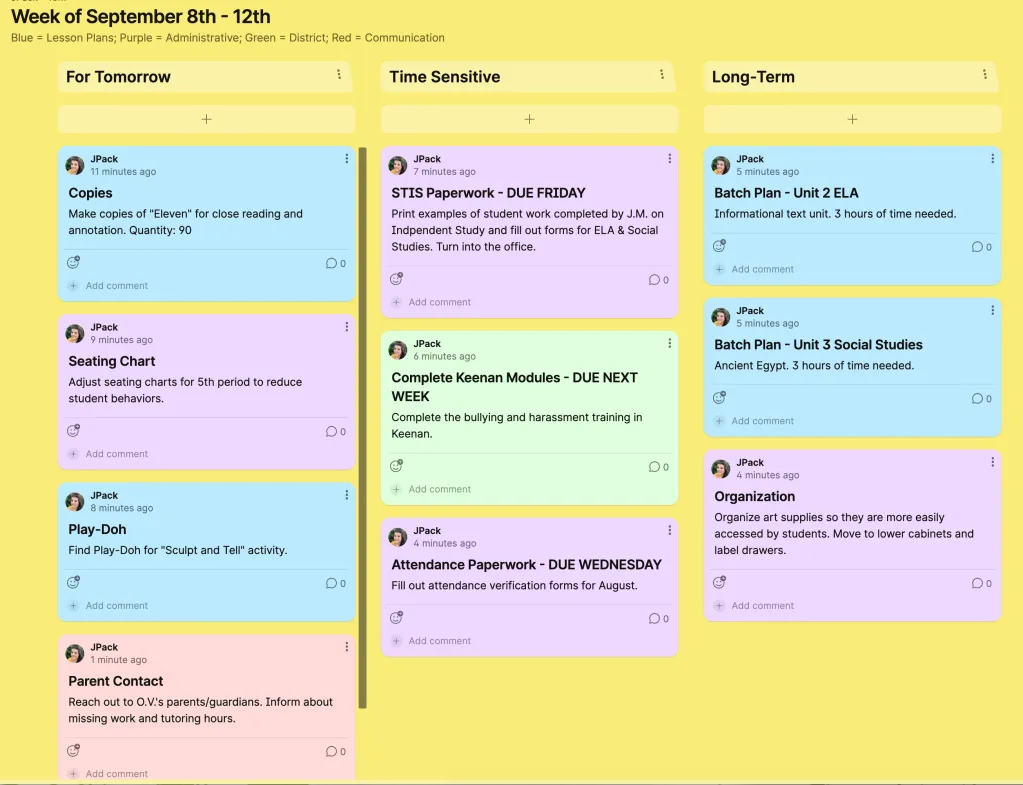Add comment on the Parent Contact card
1023x785 pixels.
[109, 774]
